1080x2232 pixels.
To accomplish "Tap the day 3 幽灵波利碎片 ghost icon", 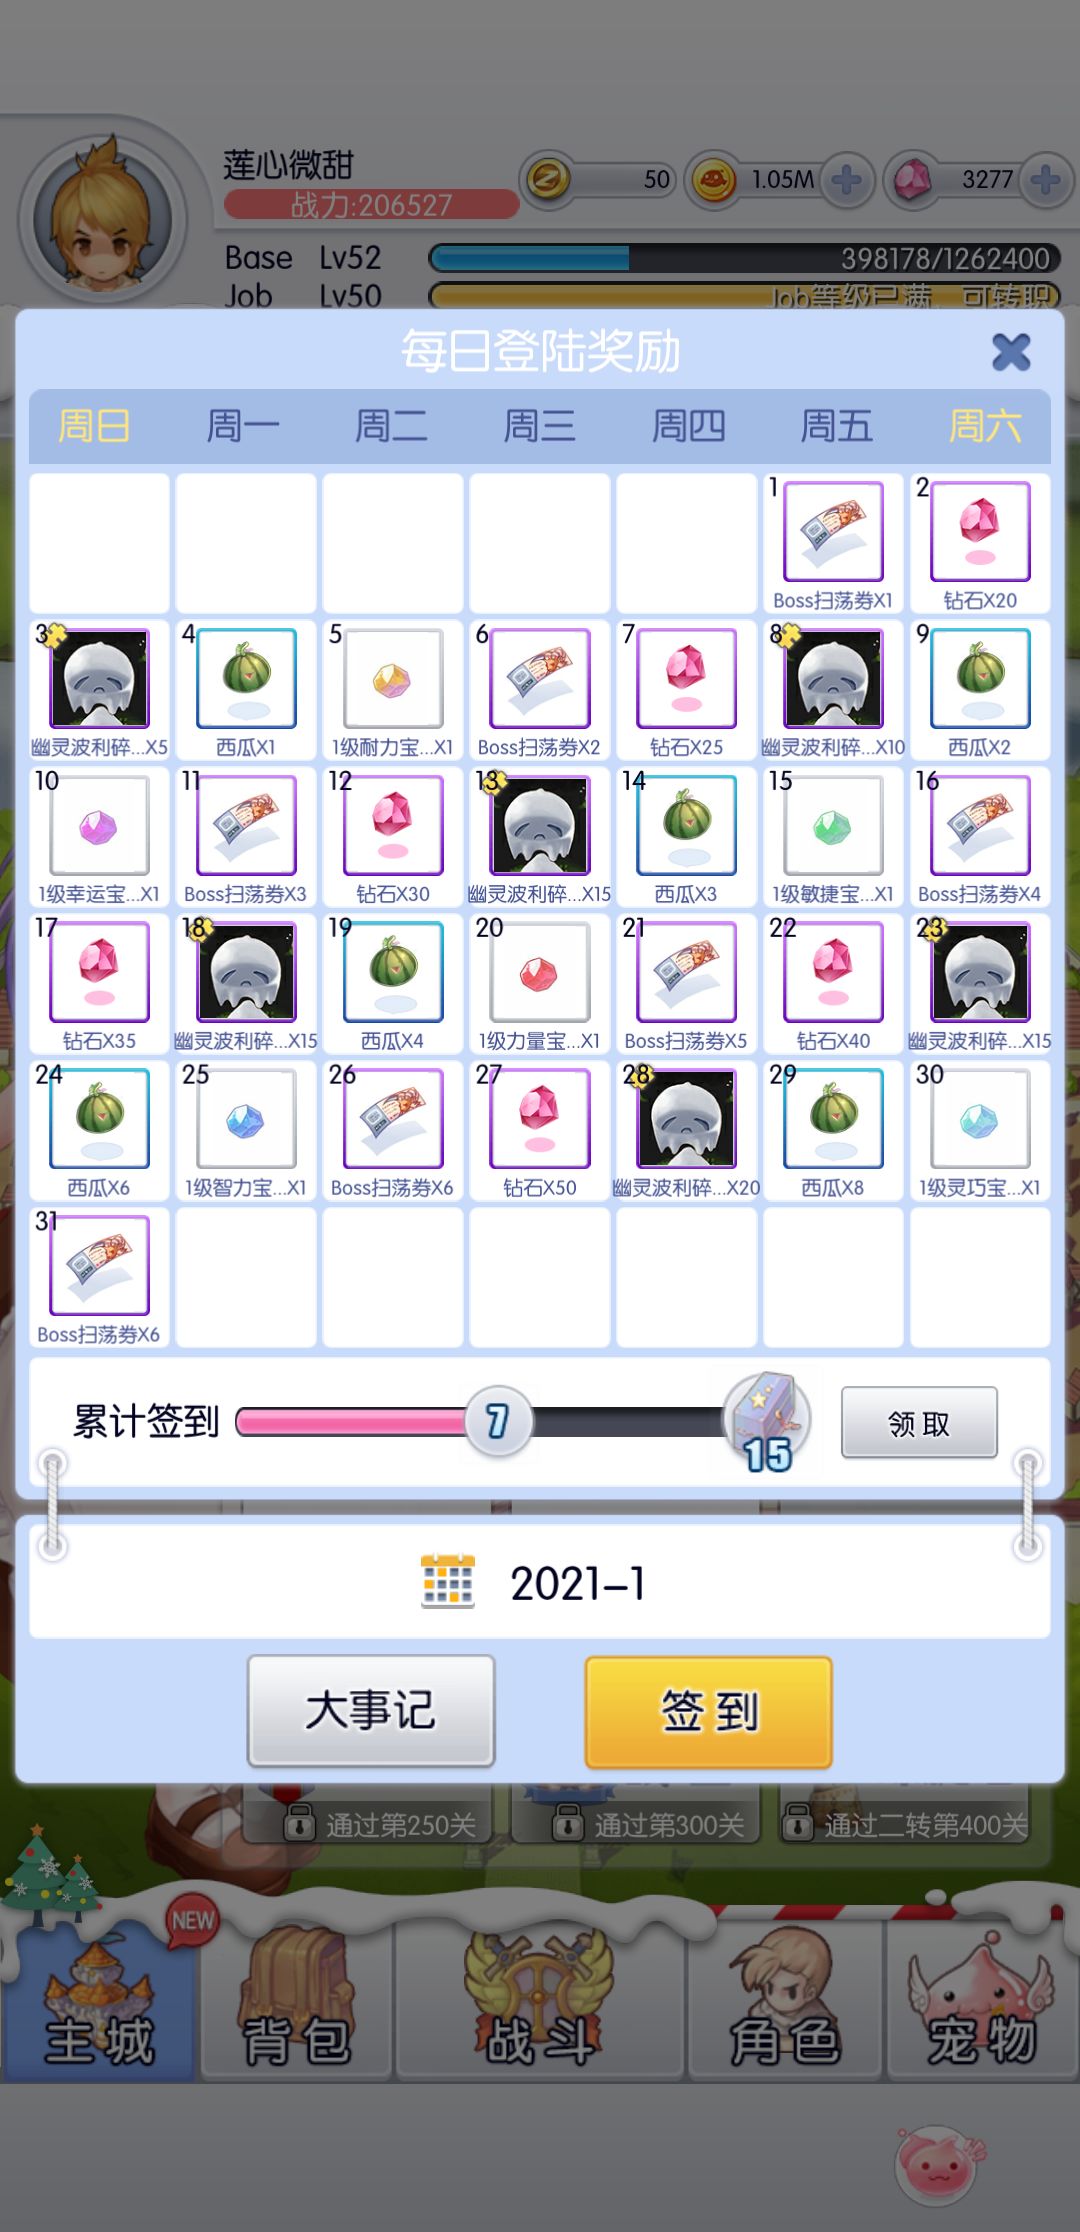I will tap(99, 678).
